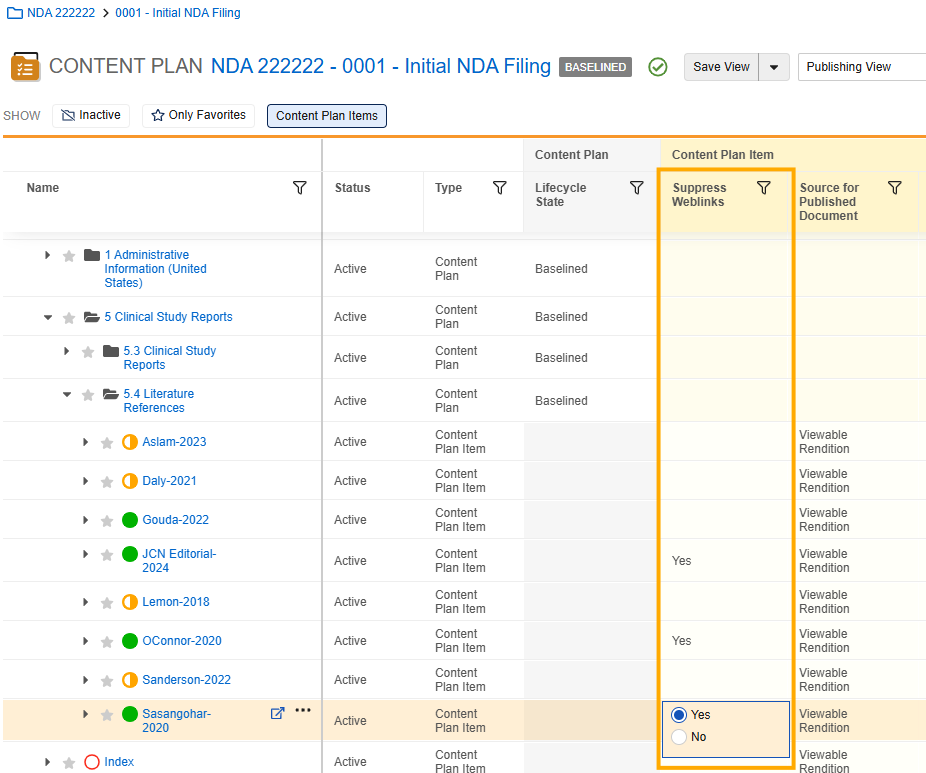The image size is (926, 773).
Task: Click the Name column filter icon
Action: (x=299, y=188)
